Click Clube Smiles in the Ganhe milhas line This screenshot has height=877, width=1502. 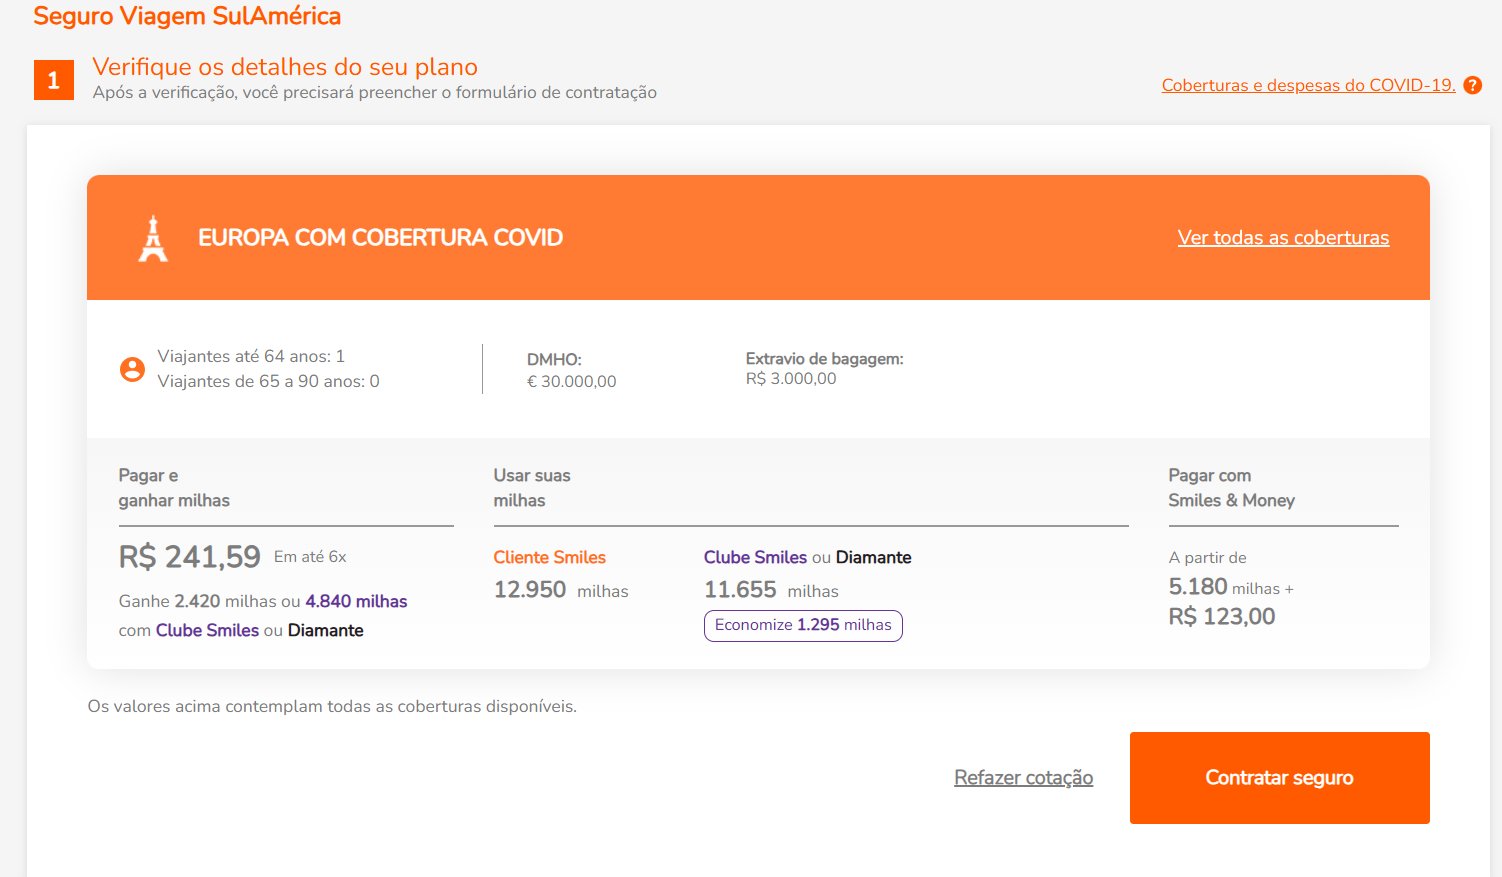click(x=207, y=630)
